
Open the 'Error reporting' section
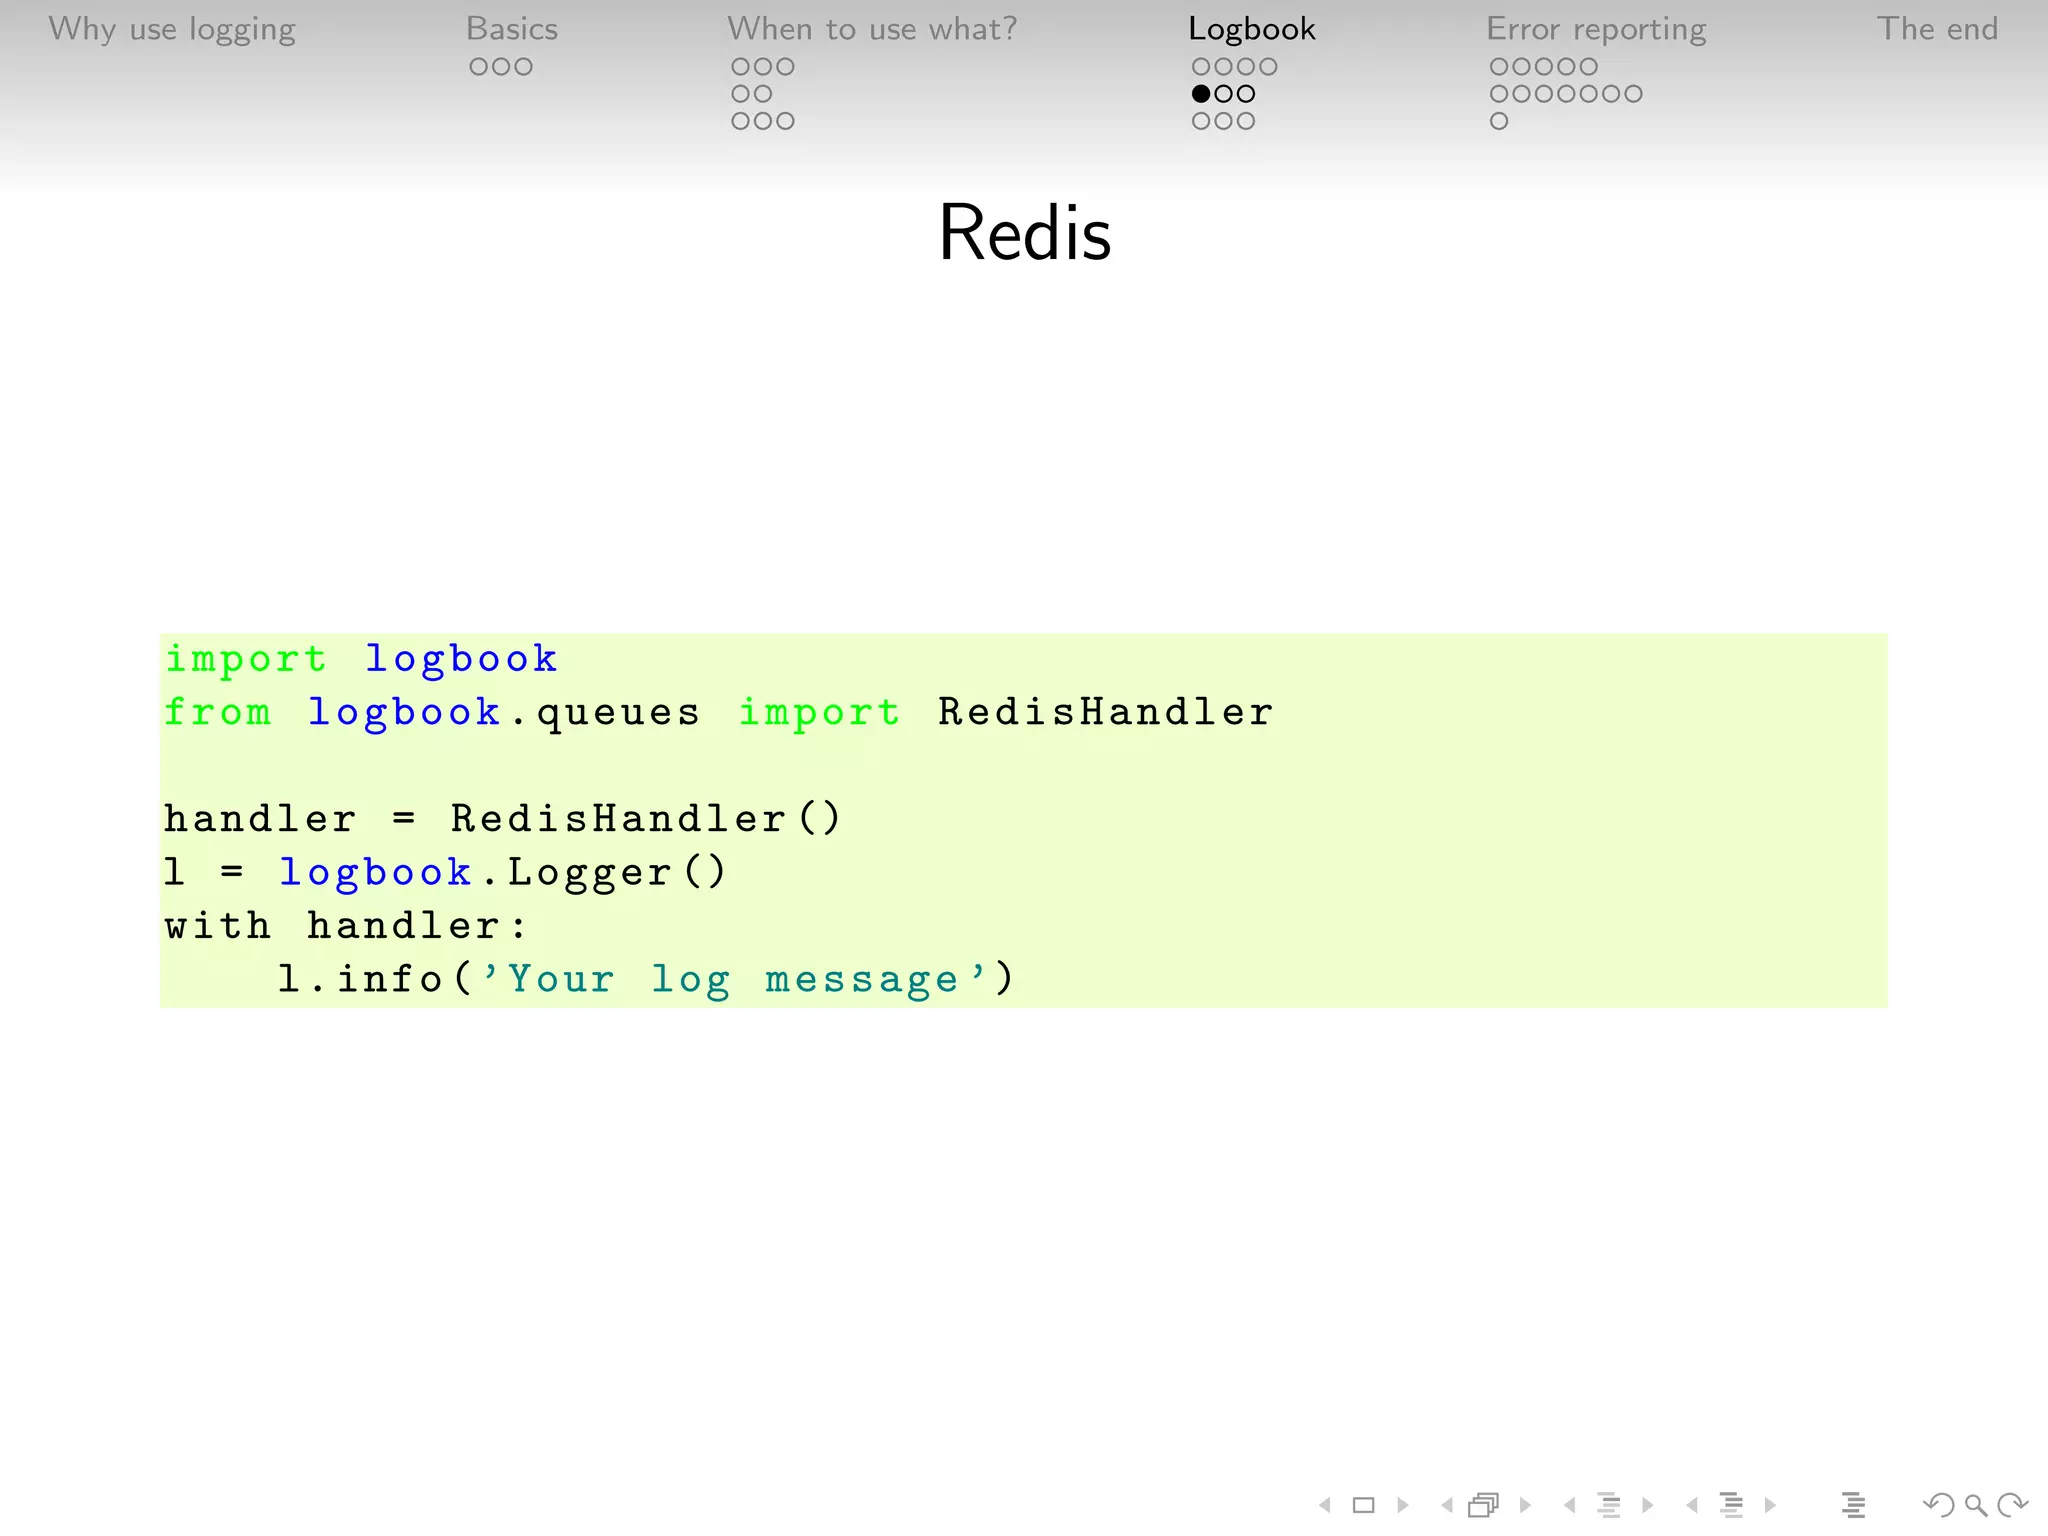point(1596,30)
